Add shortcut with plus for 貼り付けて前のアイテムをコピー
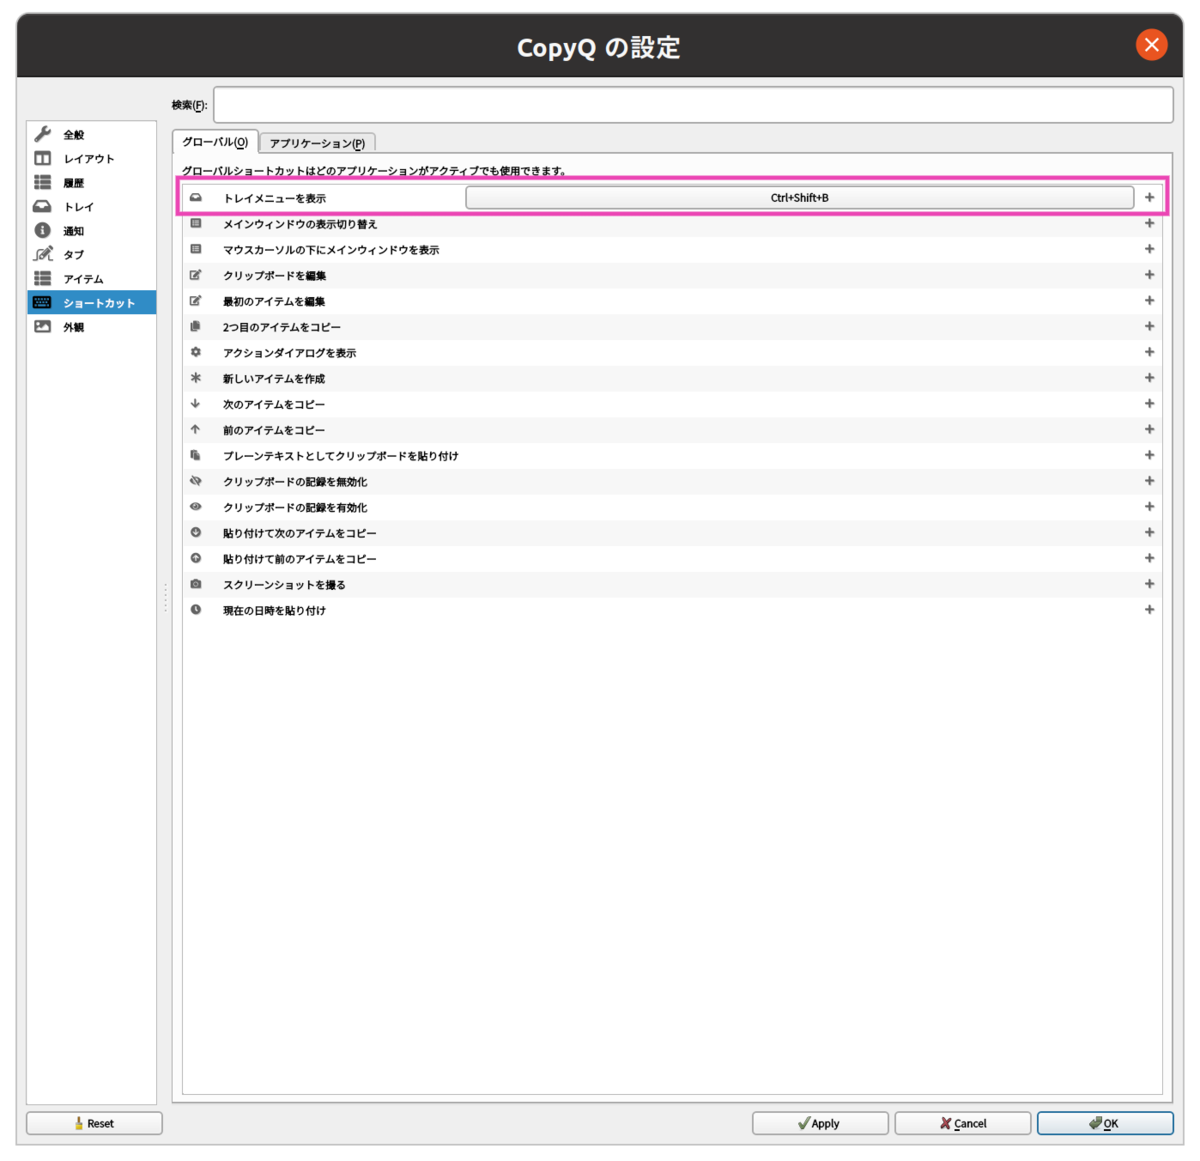The width and height of the screenshot is (1200, 1161). click(x=1149, y=559)
